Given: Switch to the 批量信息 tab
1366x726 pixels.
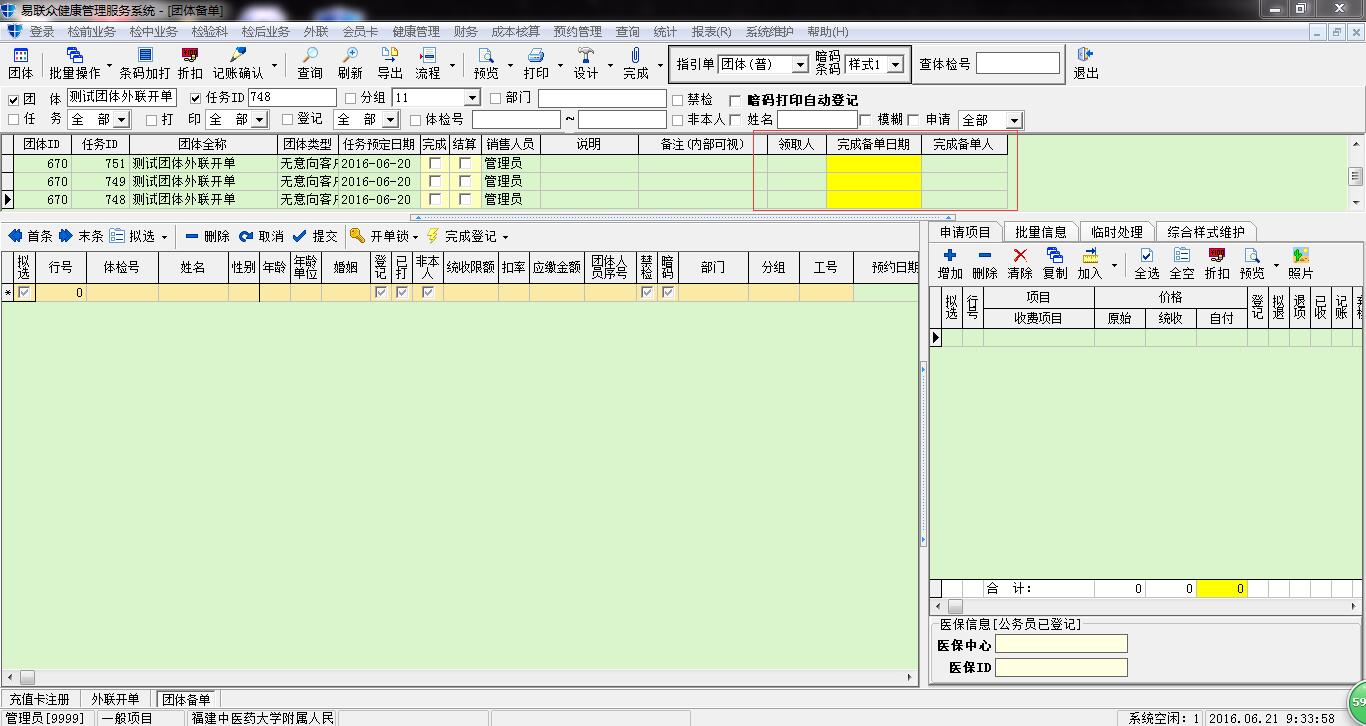Looking at the screenshot, I should point(1041,232).
